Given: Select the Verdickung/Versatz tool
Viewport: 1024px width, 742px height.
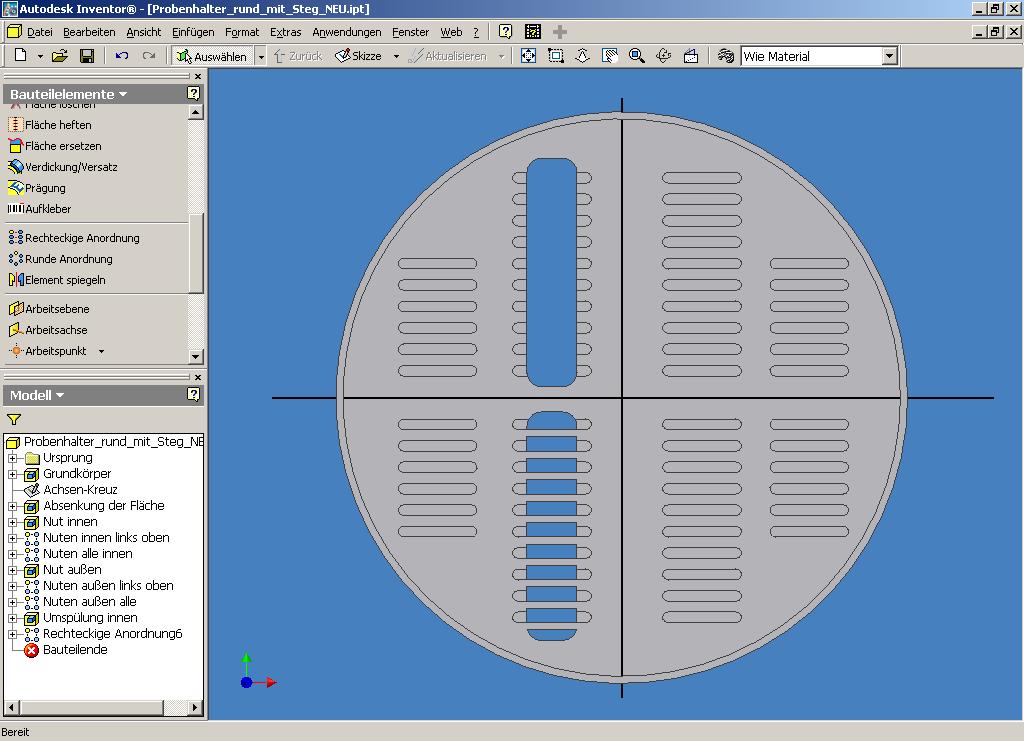Looking at the screenshot, I should click(x=70, y=167).
